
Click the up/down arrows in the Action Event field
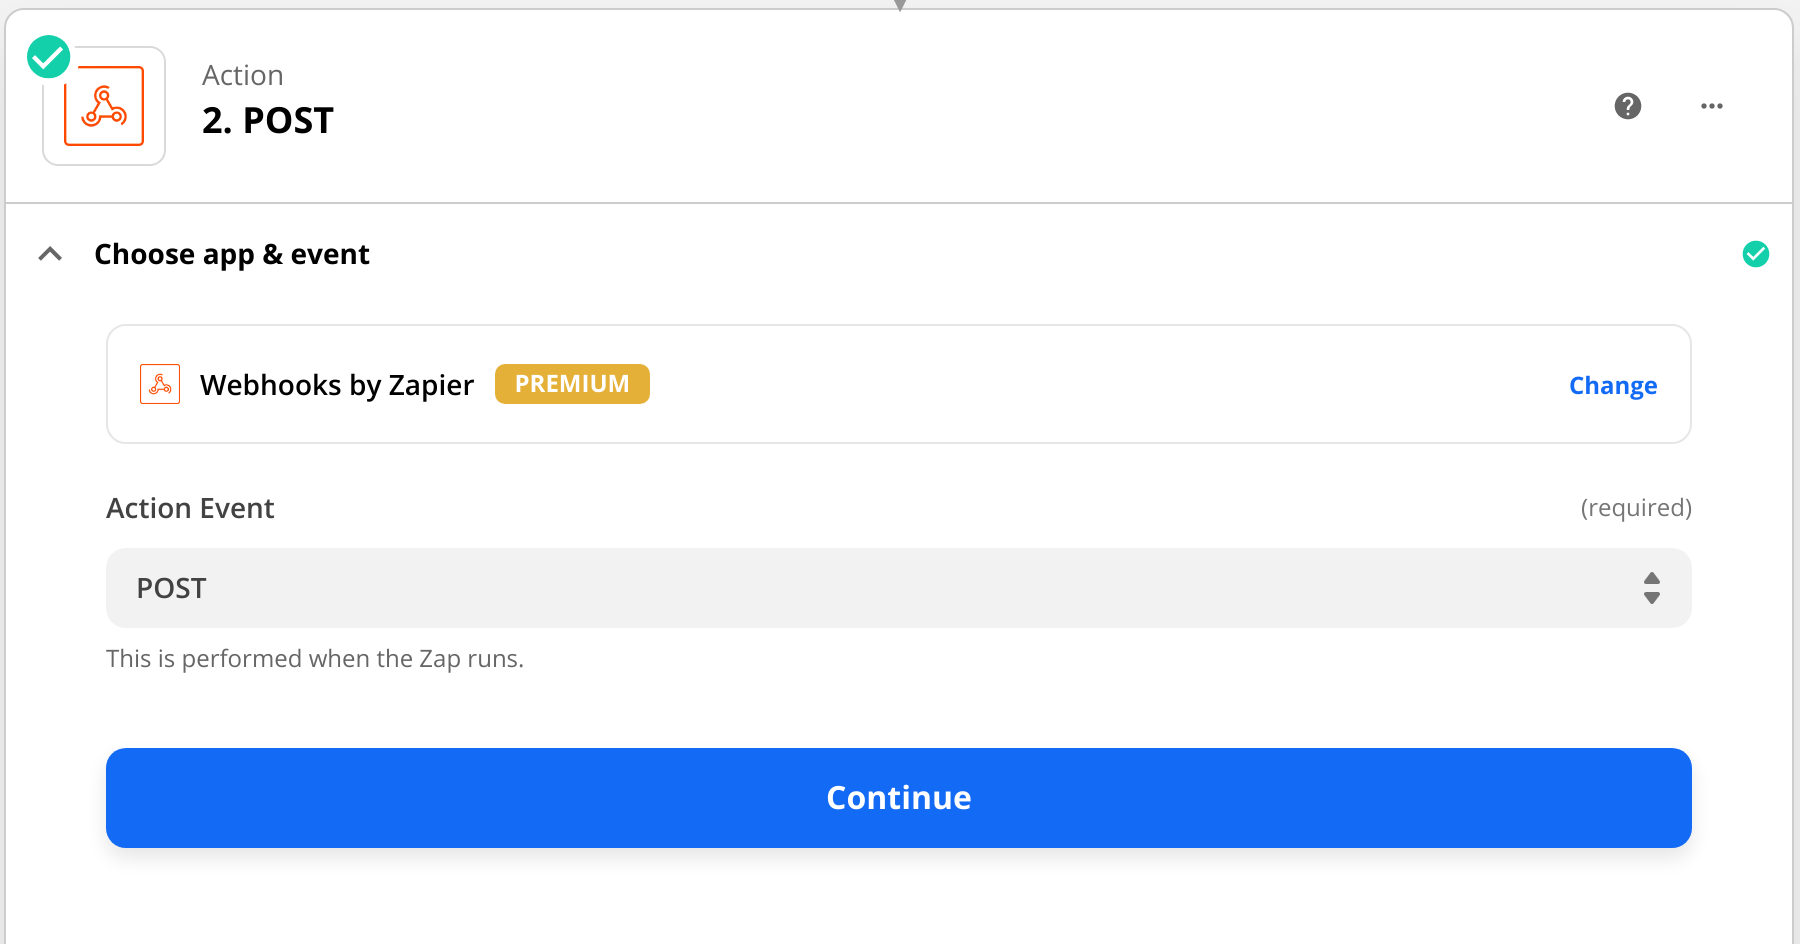pos(1651,588)
